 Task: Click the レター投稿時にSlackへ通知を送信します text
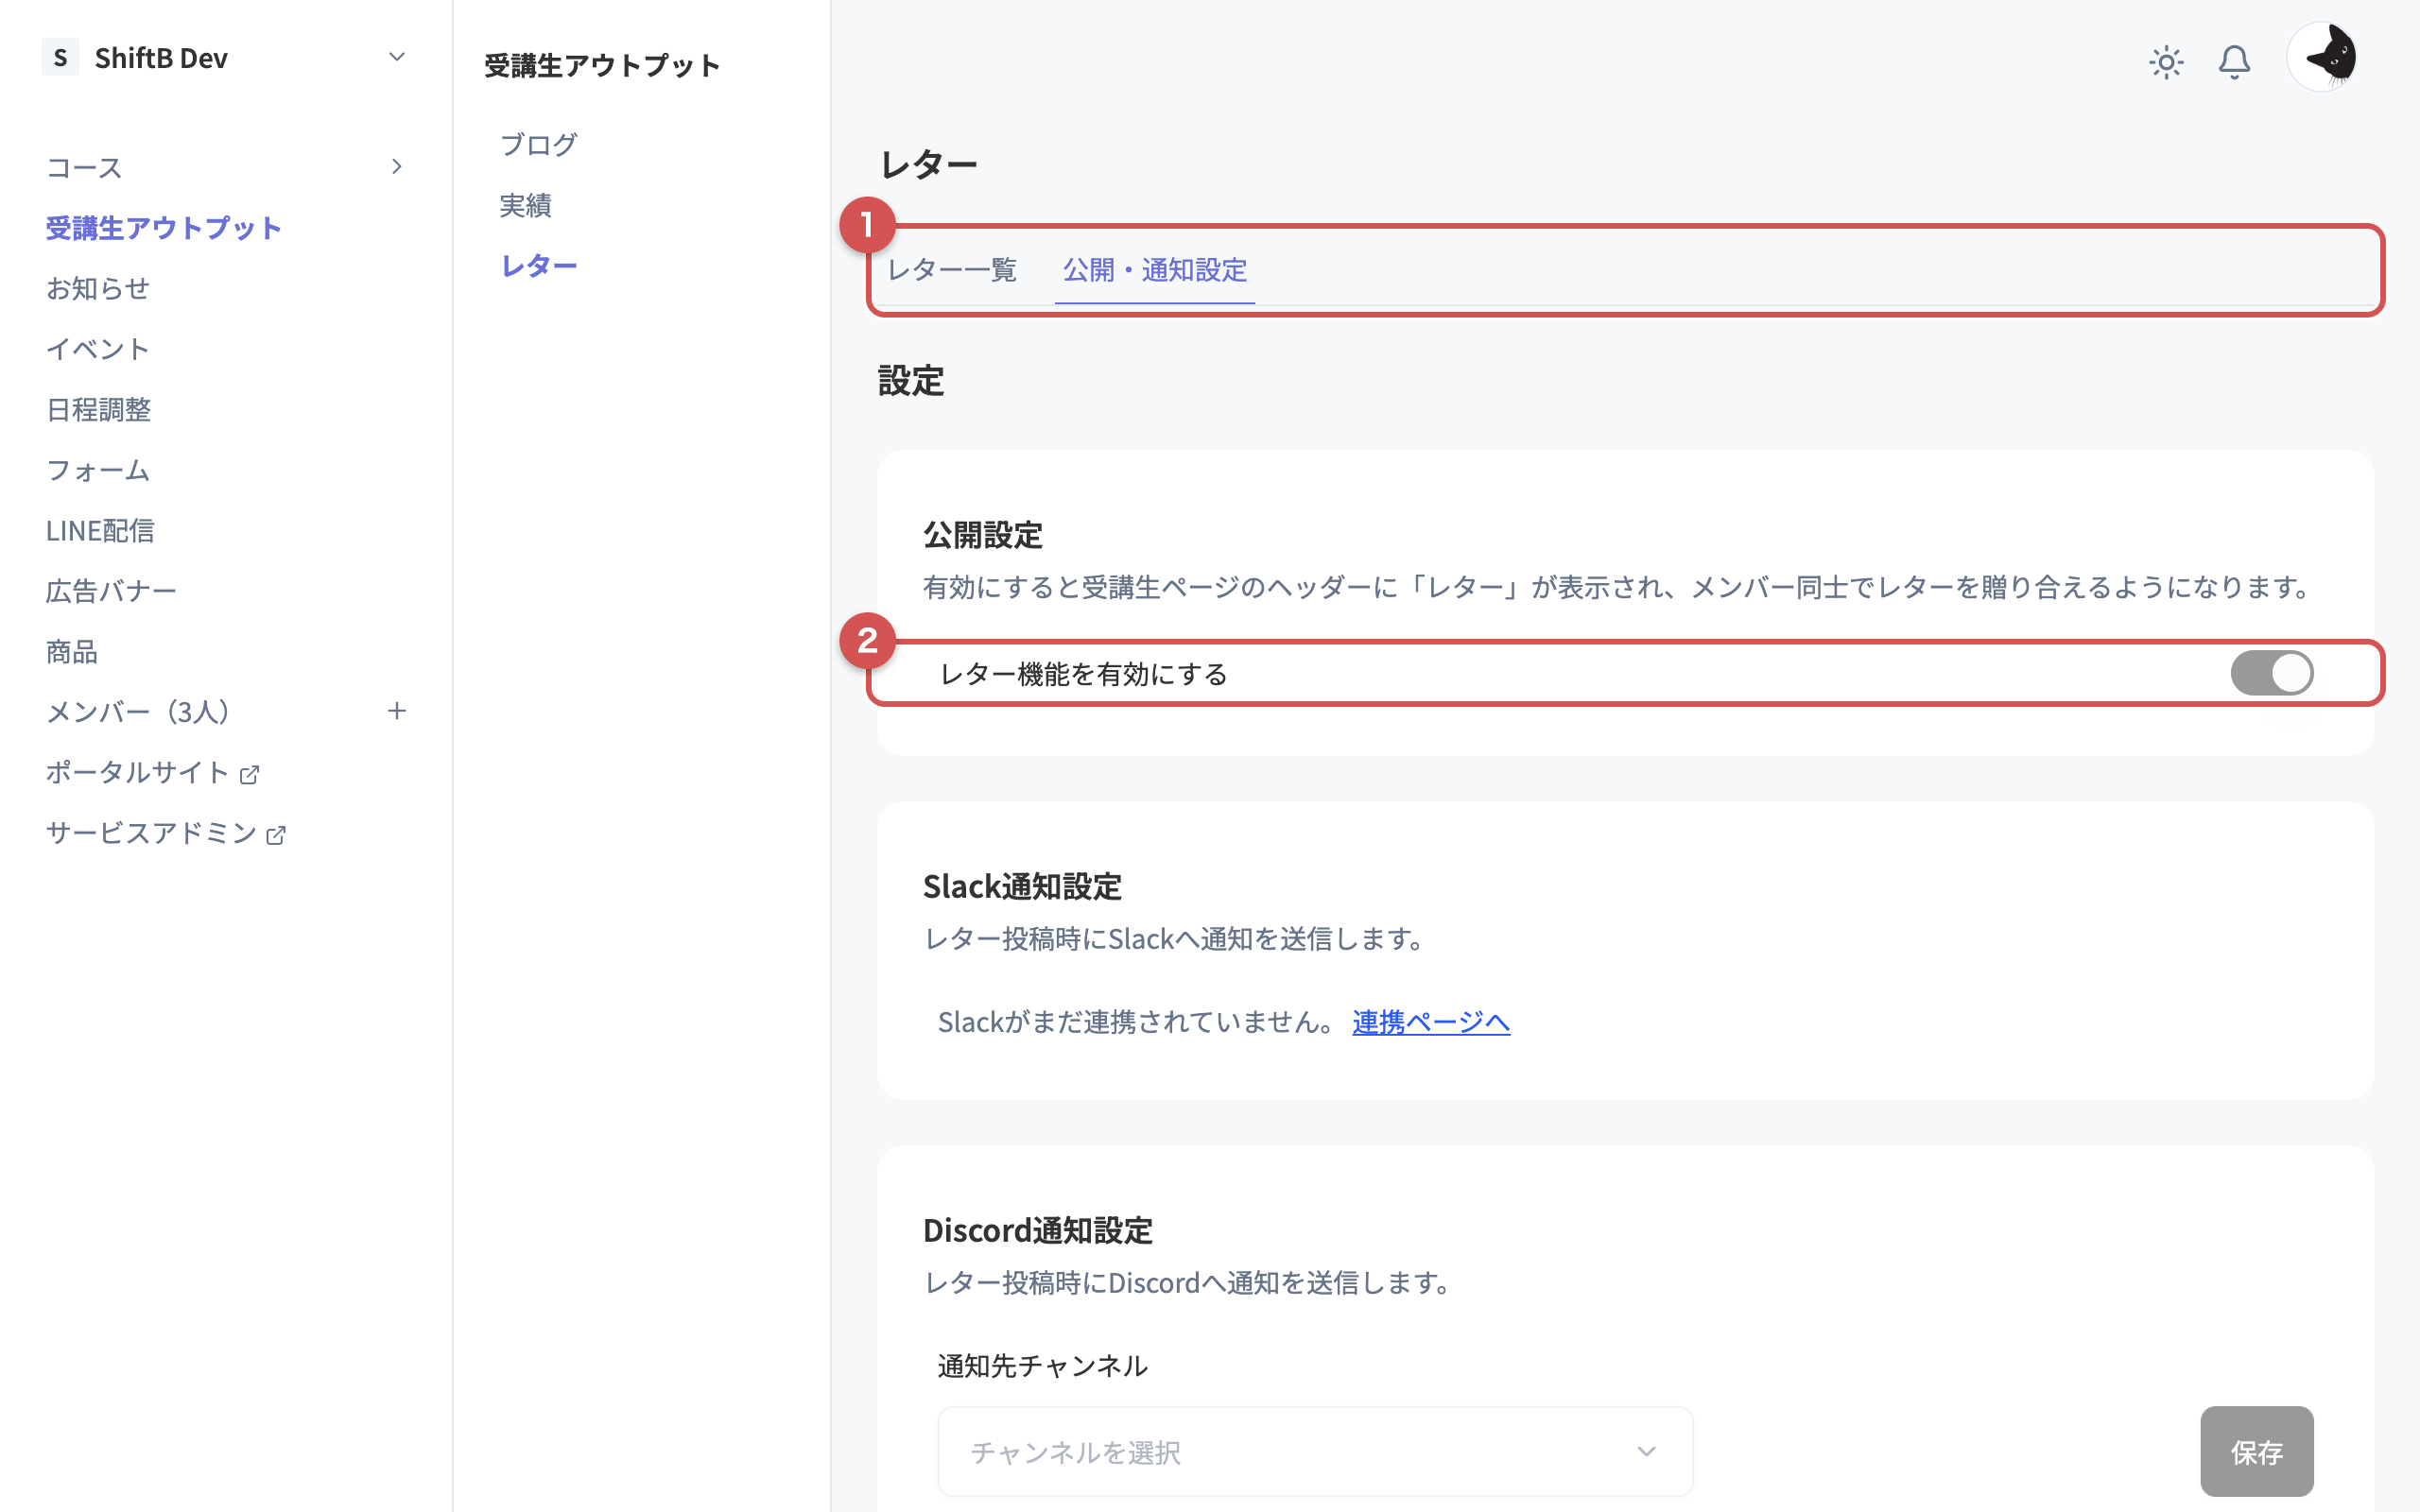1175,939
